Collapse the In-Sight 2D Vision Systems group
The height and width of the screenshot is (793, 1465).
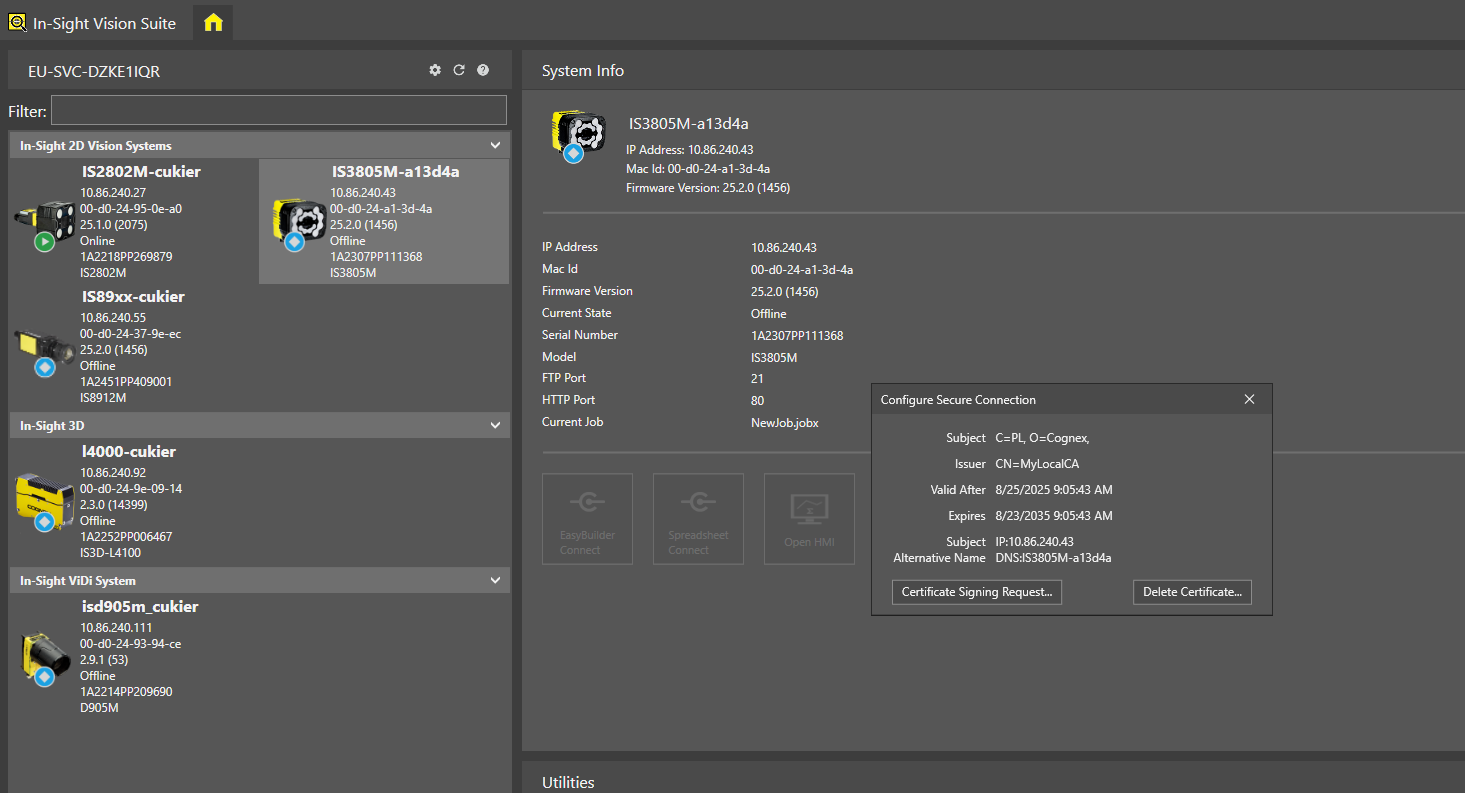point(495,146)
